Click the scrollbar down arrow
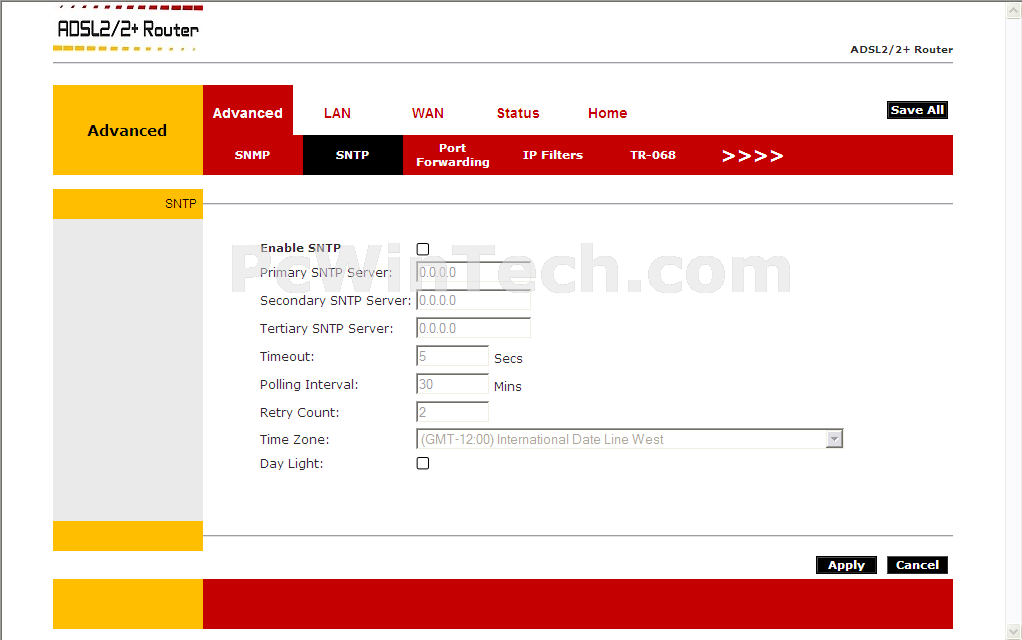 (1014, 632)
